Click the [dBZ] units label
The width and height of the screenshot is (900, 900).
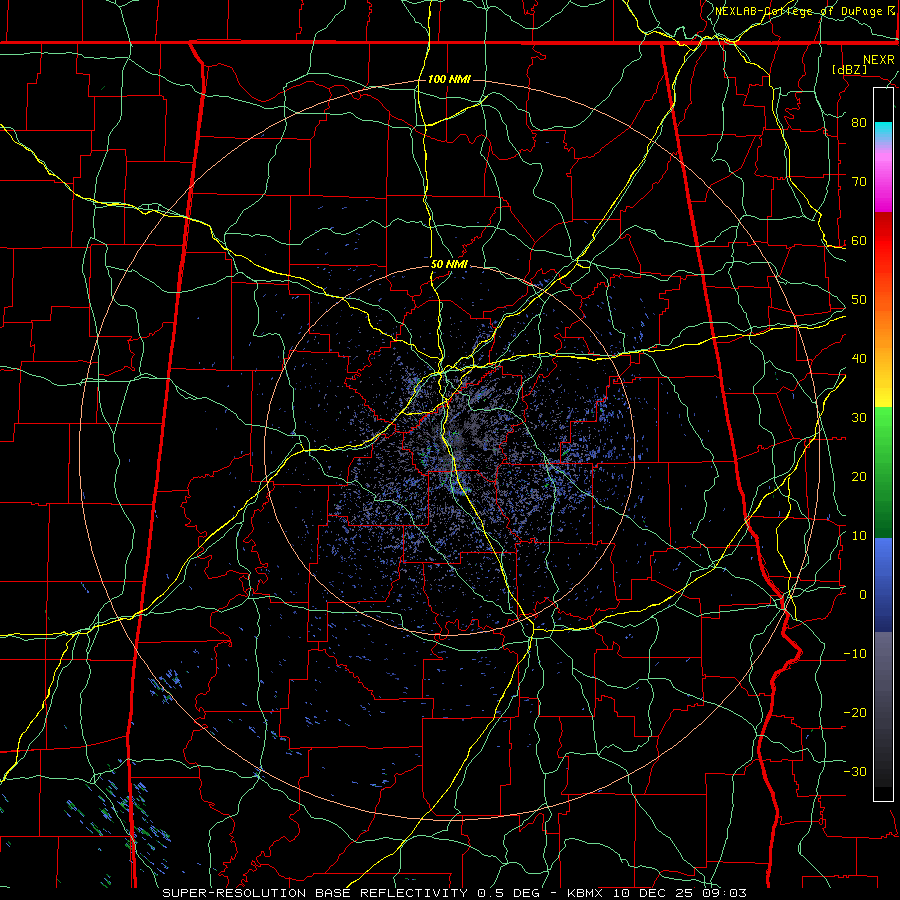click(849, 69)
